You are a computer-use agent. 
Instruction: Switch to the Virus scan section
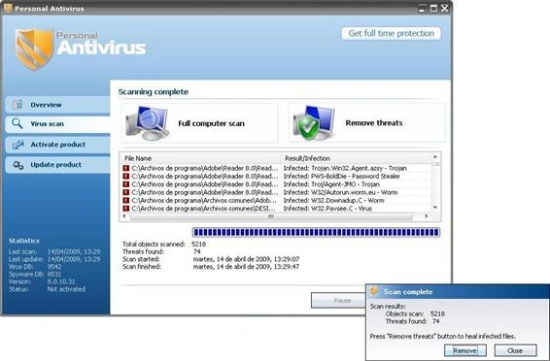[x=58, y=124]
